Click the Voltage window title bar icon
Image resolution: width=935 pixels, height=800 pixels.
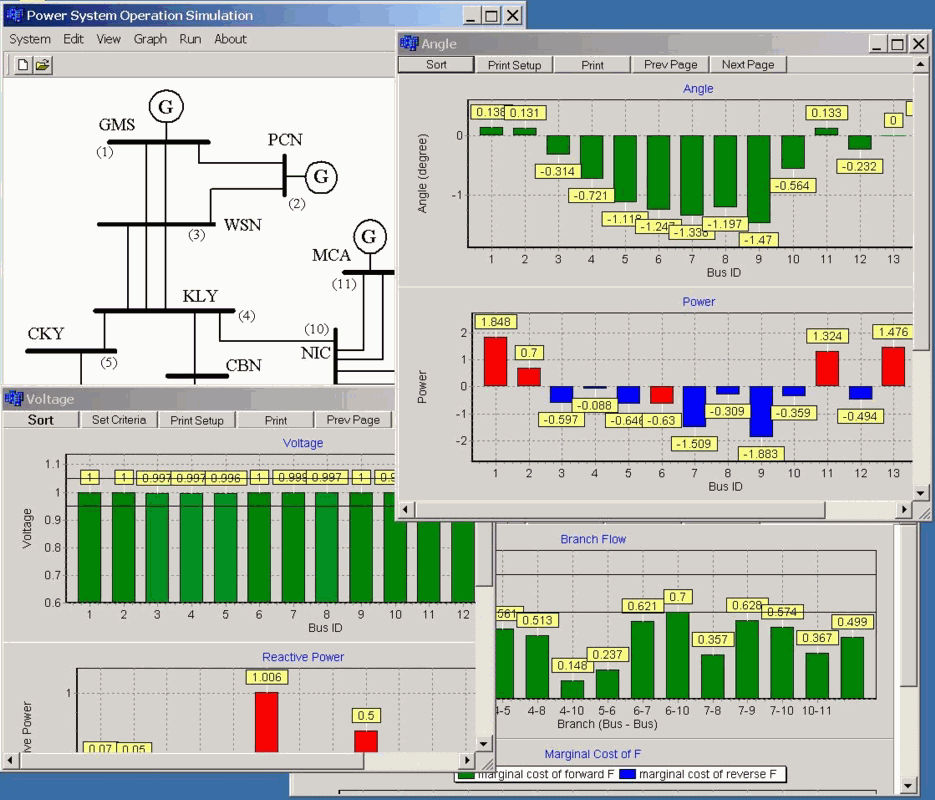13,399
